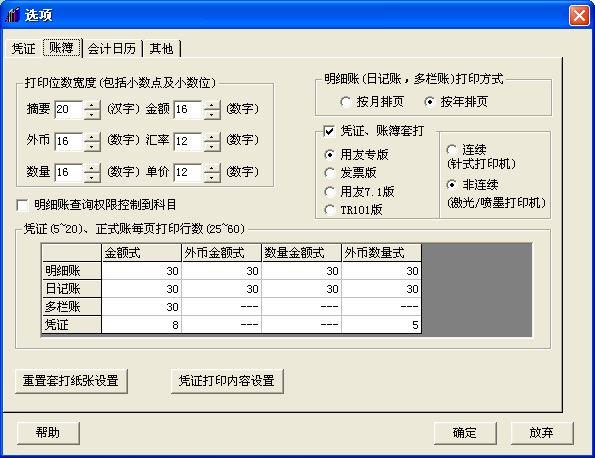
Task: Click the 凭证 row header in table
Action: [72, 325]
